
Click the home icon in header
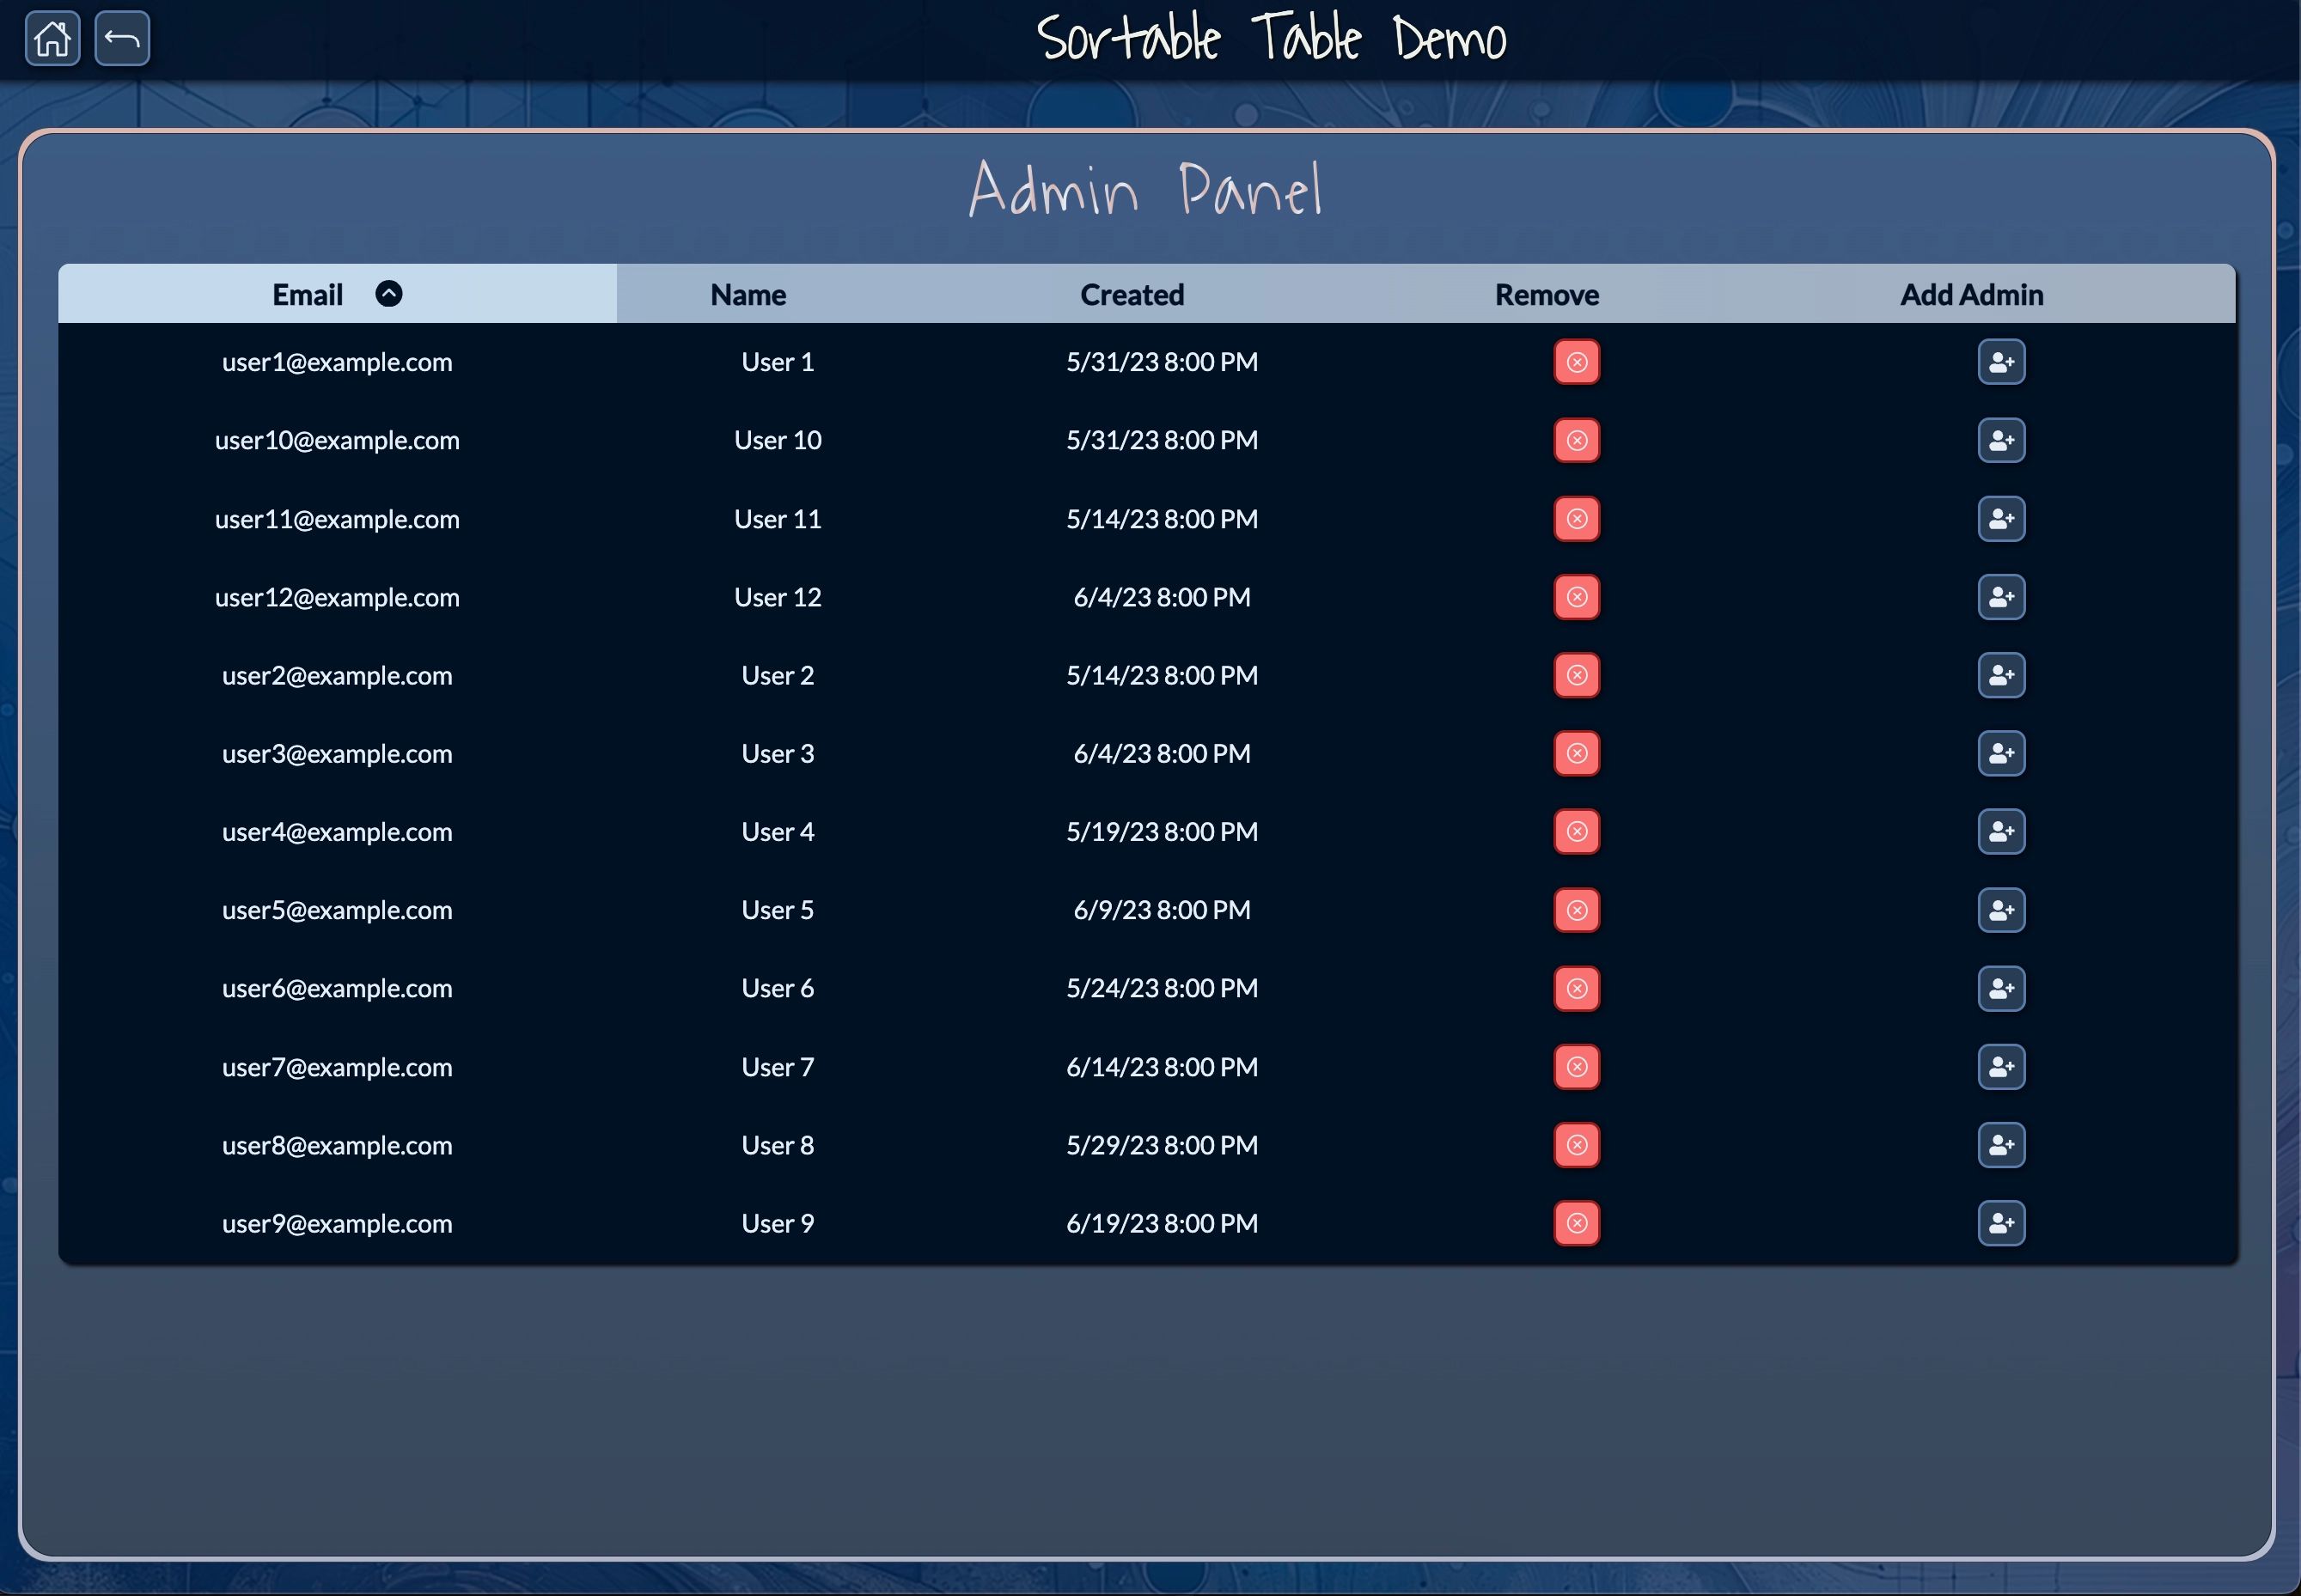[x=52, y=39]
